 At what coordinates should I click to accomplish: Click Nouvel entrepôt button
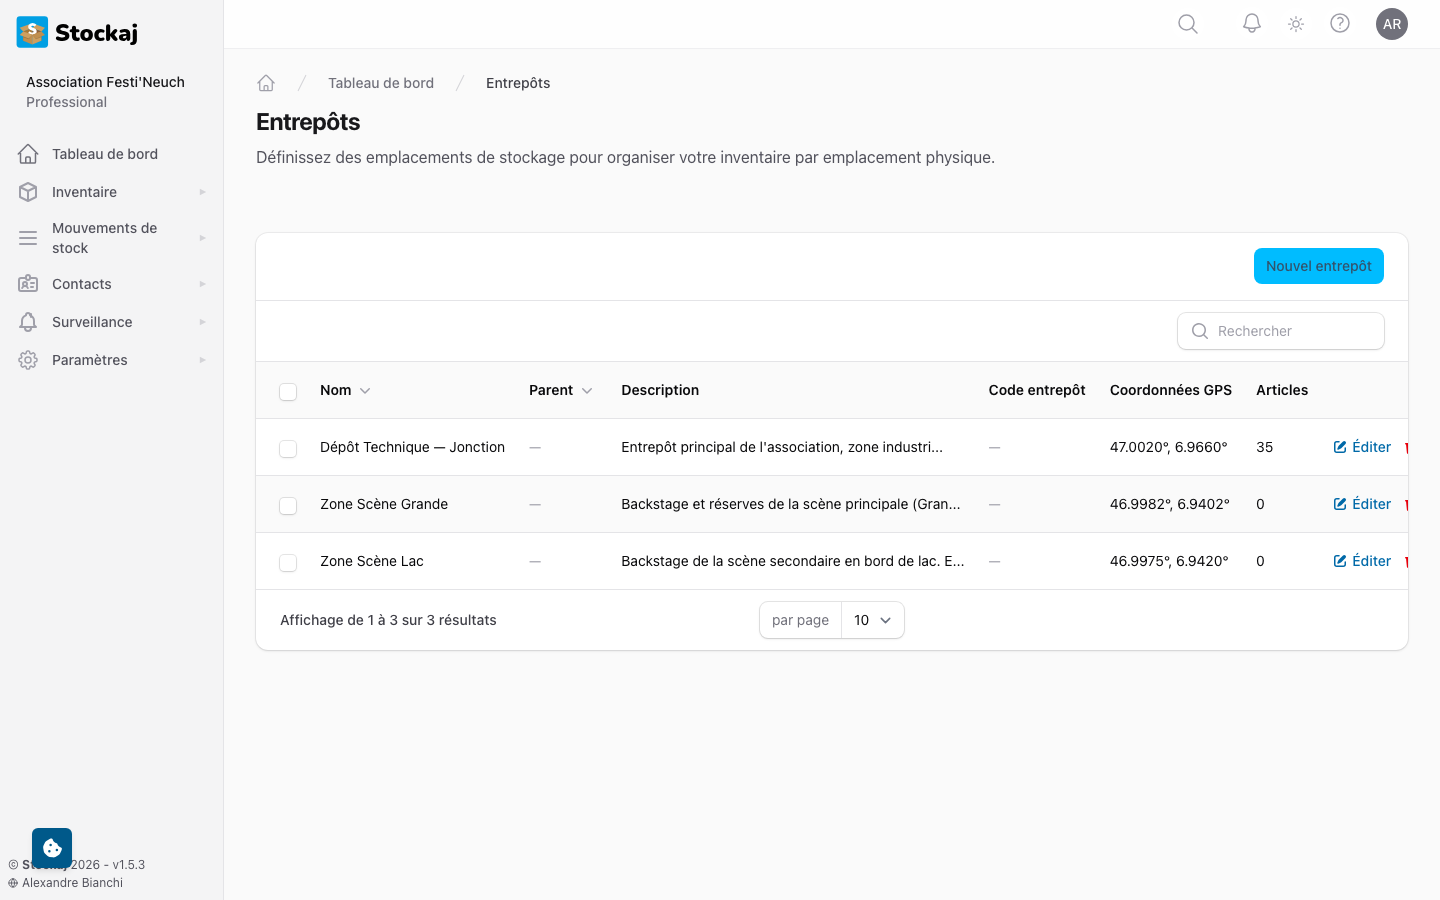(x=1319, y=266)
